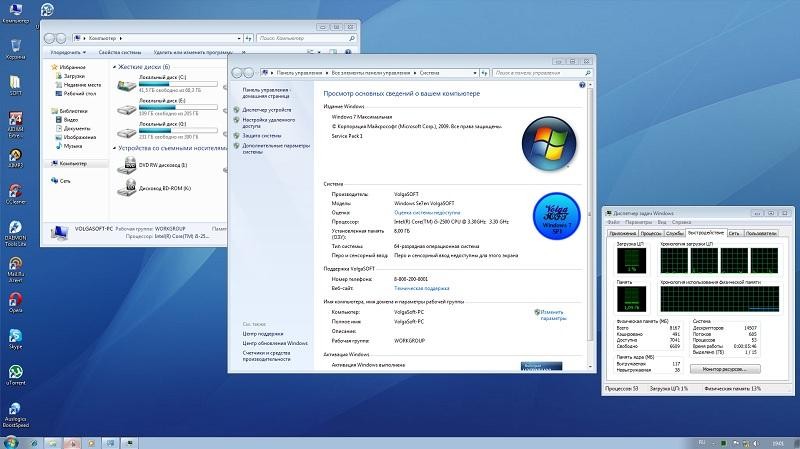Launch CCleaner from the desktop
This screenshot has width=800, height=449.
[15, 194]
